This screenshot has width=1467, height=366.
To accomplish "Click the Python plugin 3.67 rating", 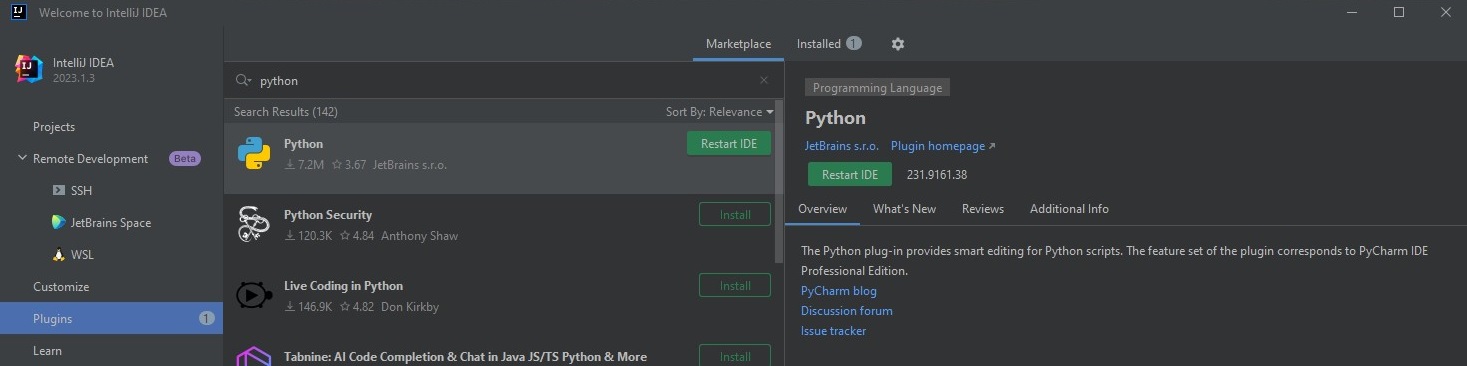I will click(349, 165).
